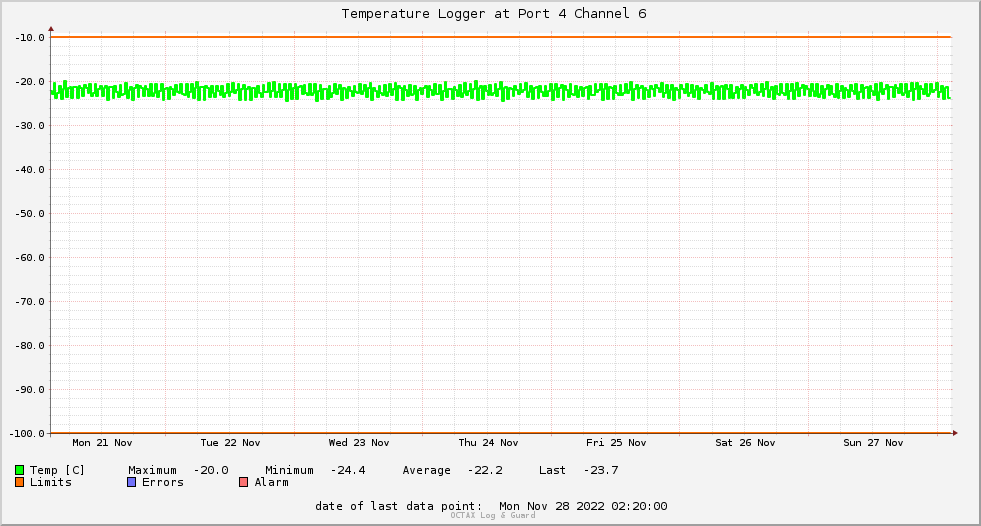
Task: Click the 'date of last data point:' label
Action: (399, 506)
